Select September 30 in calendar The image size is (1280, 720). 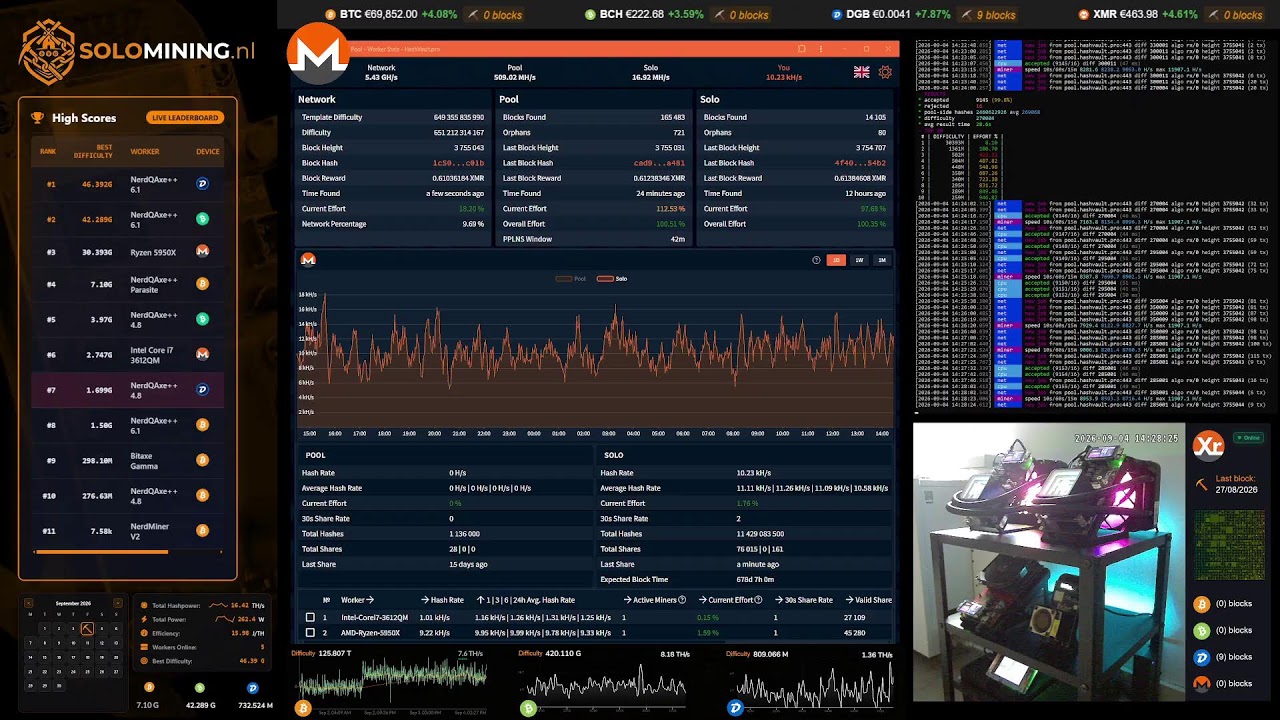click(59, 685)
